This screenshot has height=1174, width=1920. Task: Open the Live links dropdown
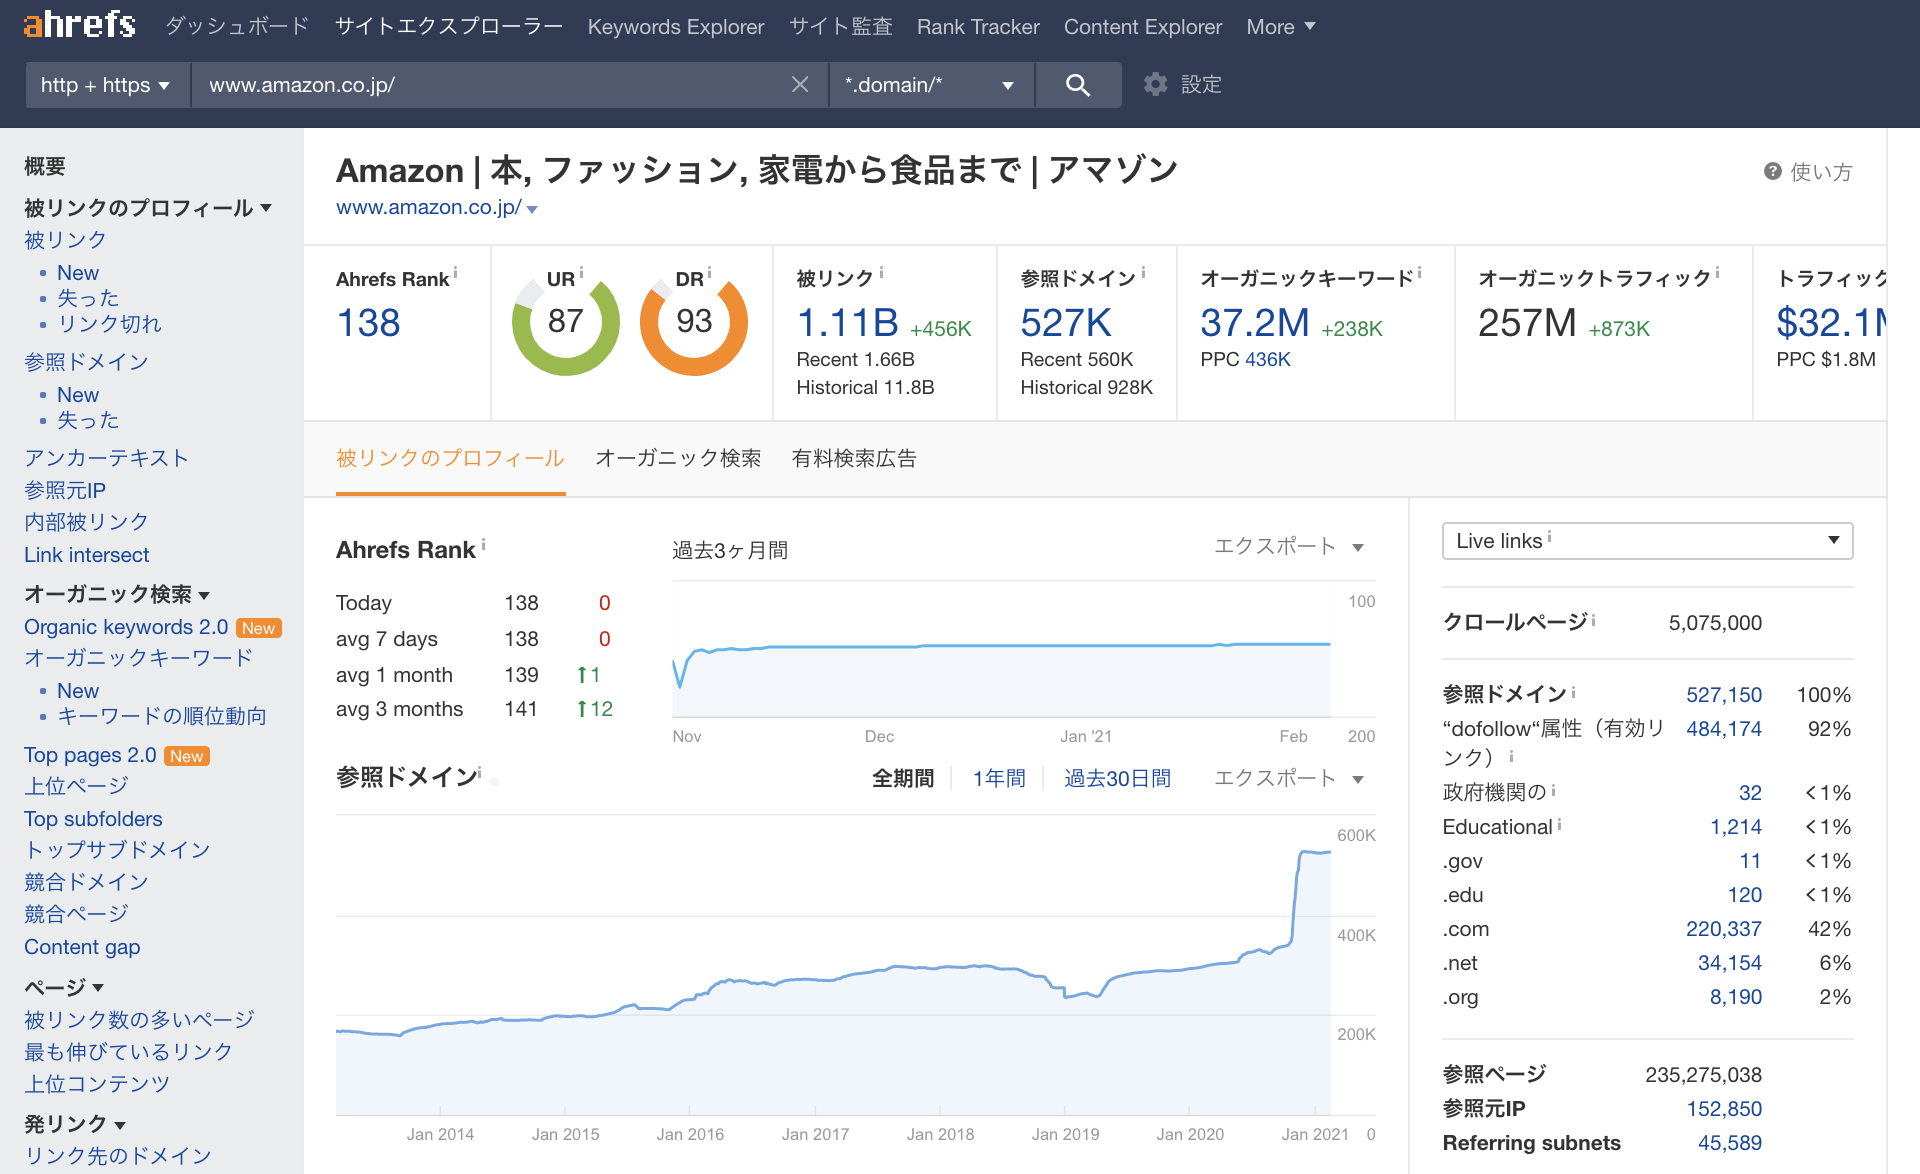click(1646, 541)
